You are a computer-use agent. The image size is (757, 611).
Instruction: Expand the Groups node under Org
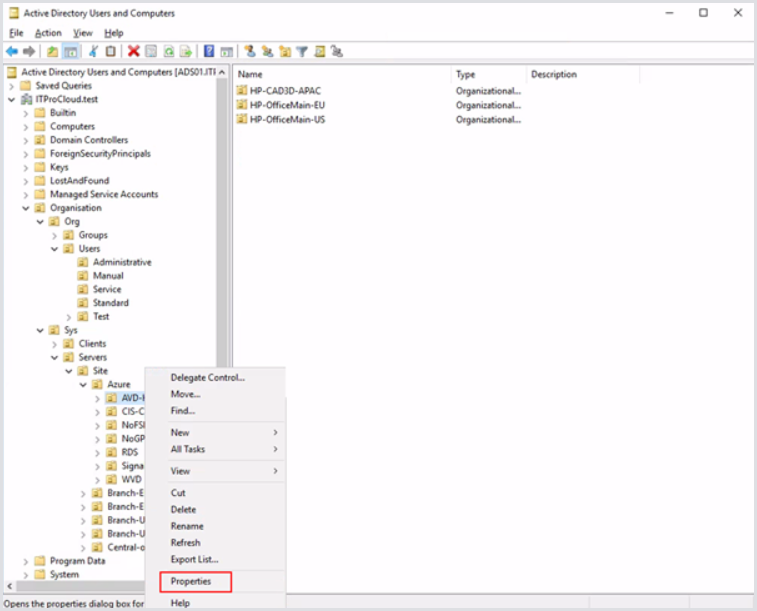55,235
